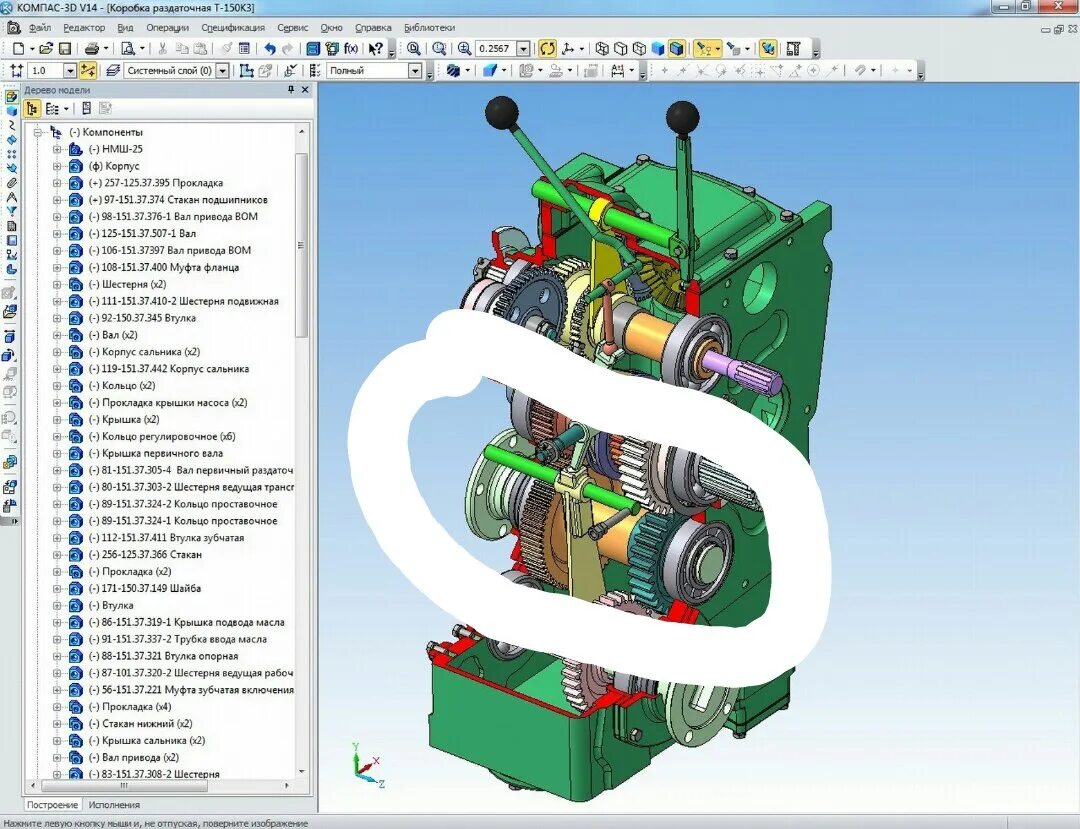Click the zoom-in magnifier next to scale field
The image size is (1080, 829).
465,49
